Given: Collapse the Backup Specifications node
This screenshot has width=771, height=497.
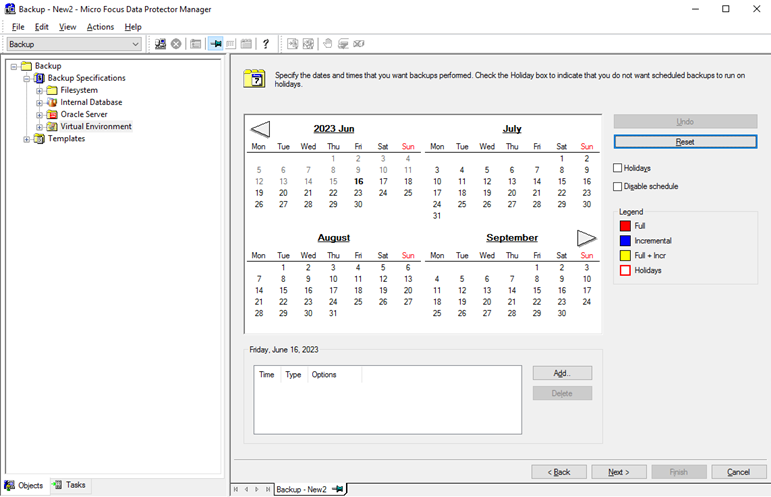Looking at the screenshot, I should (27, 79).
